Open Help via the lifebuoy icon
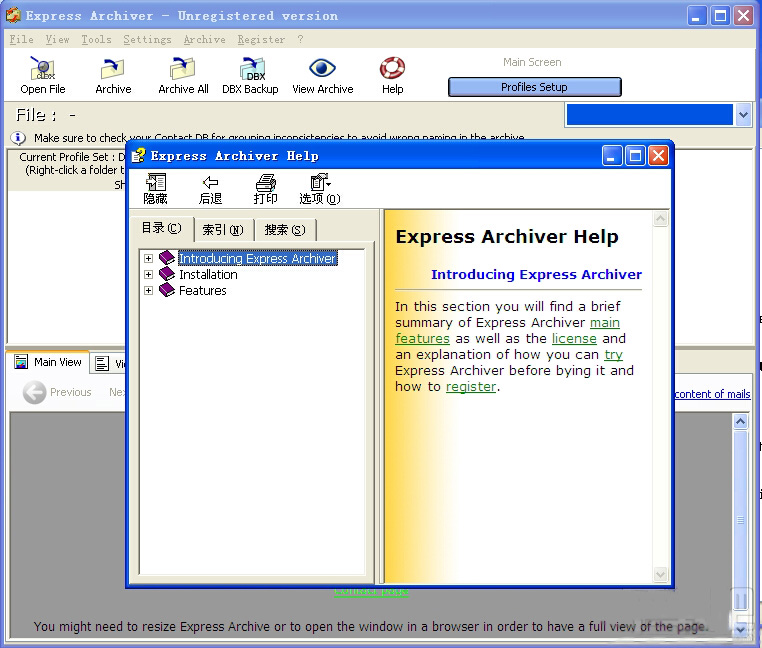 [x=392, y=68]
